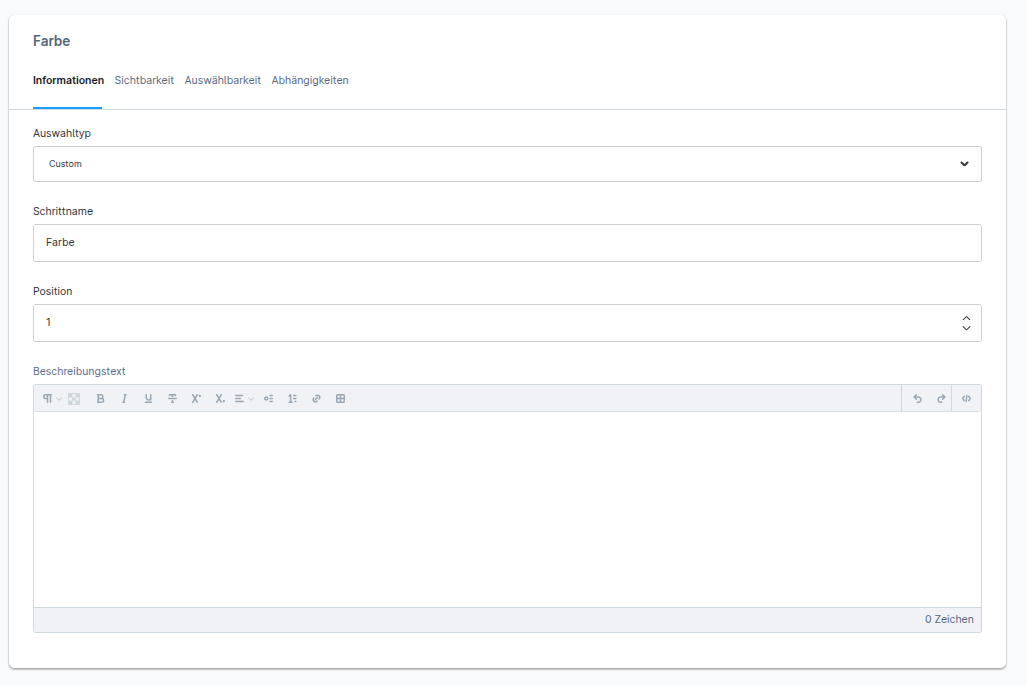Toggle italic formatting
The height and width of the screenshot is (685, 1027).
click(x=124, y=399)
